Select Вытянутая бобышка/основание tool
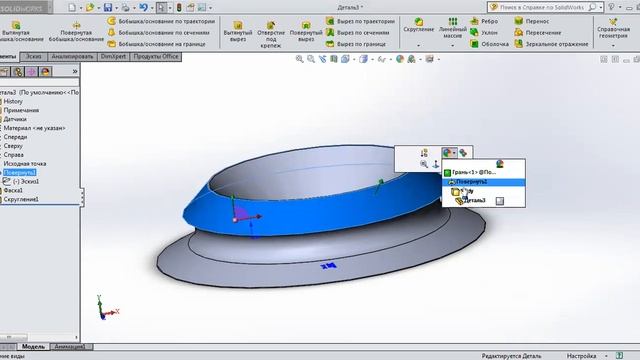The width and height of the screenshot is (640, 360). [x=20, y=32]
